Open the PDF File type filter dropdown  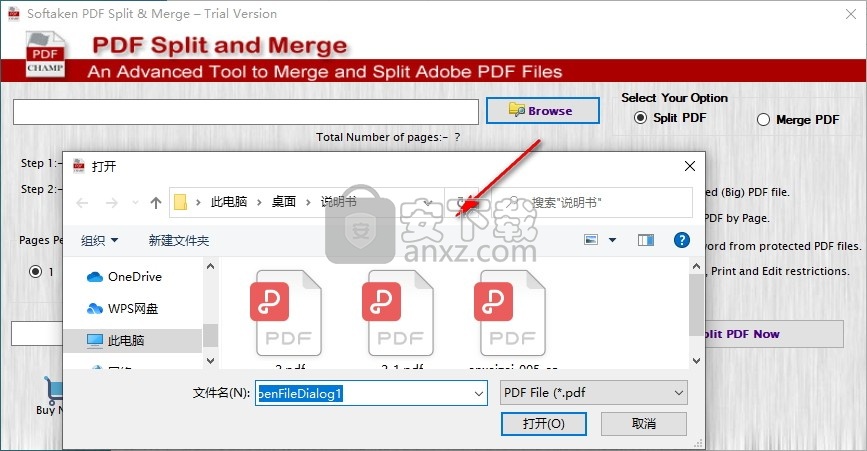593,393
